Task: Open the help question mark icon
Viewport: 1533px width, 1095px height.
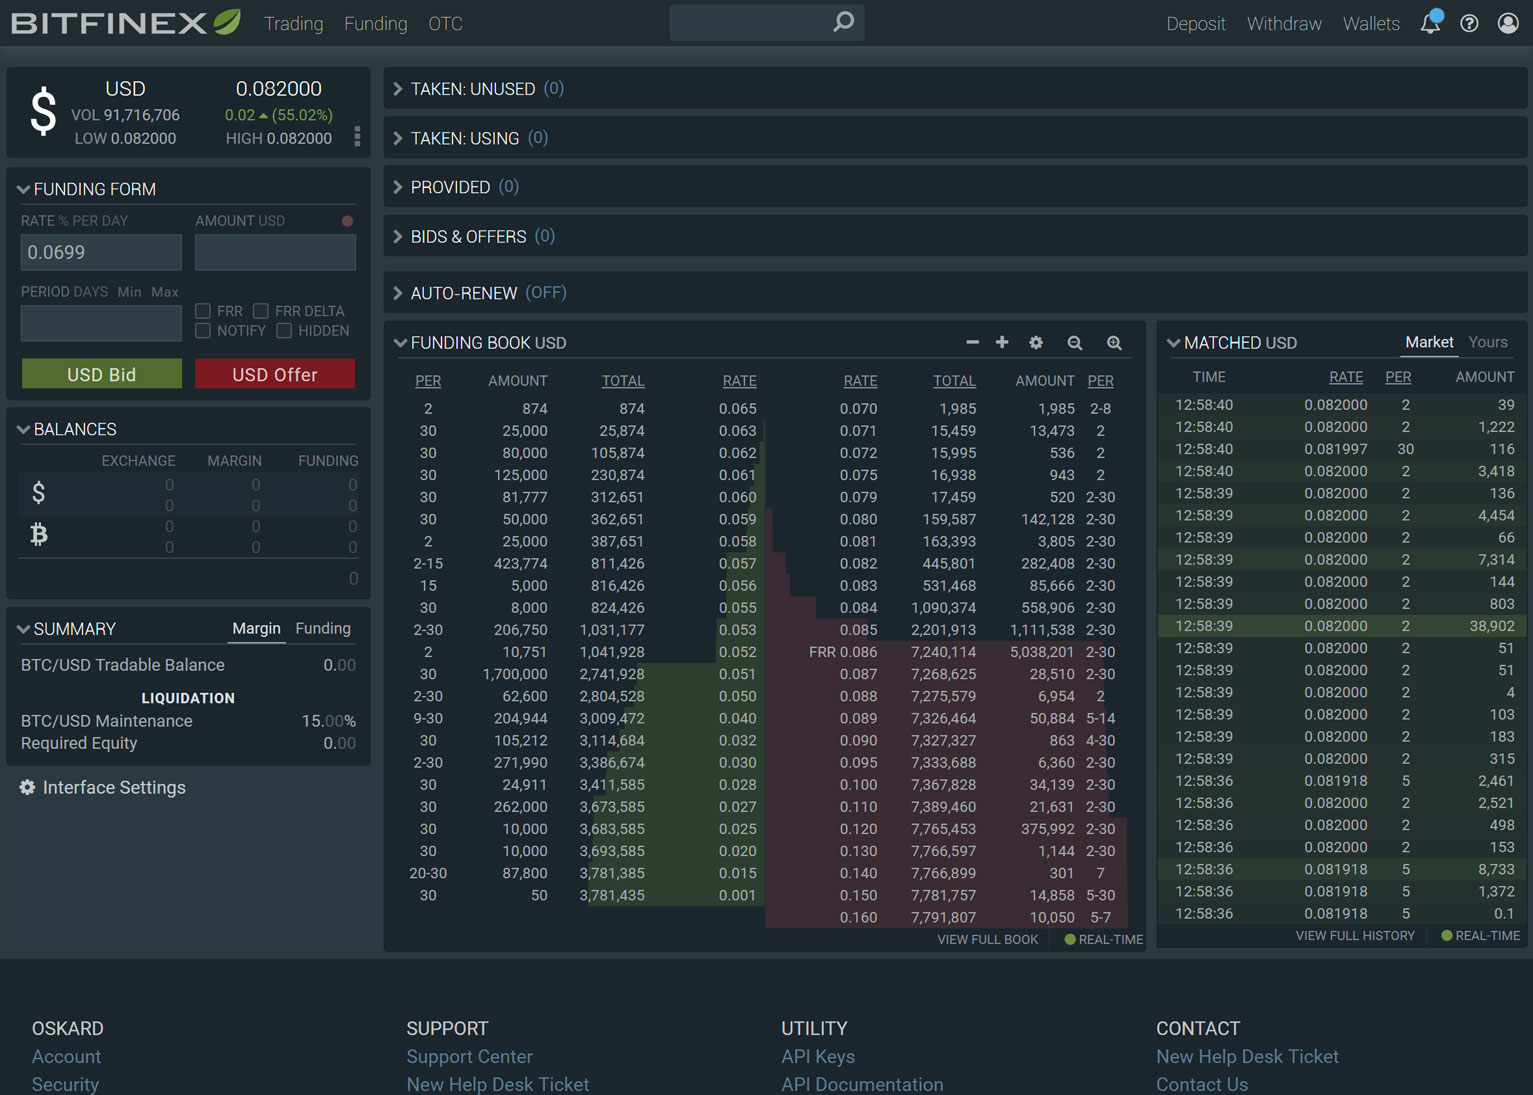Action: tap(1469, 23)
